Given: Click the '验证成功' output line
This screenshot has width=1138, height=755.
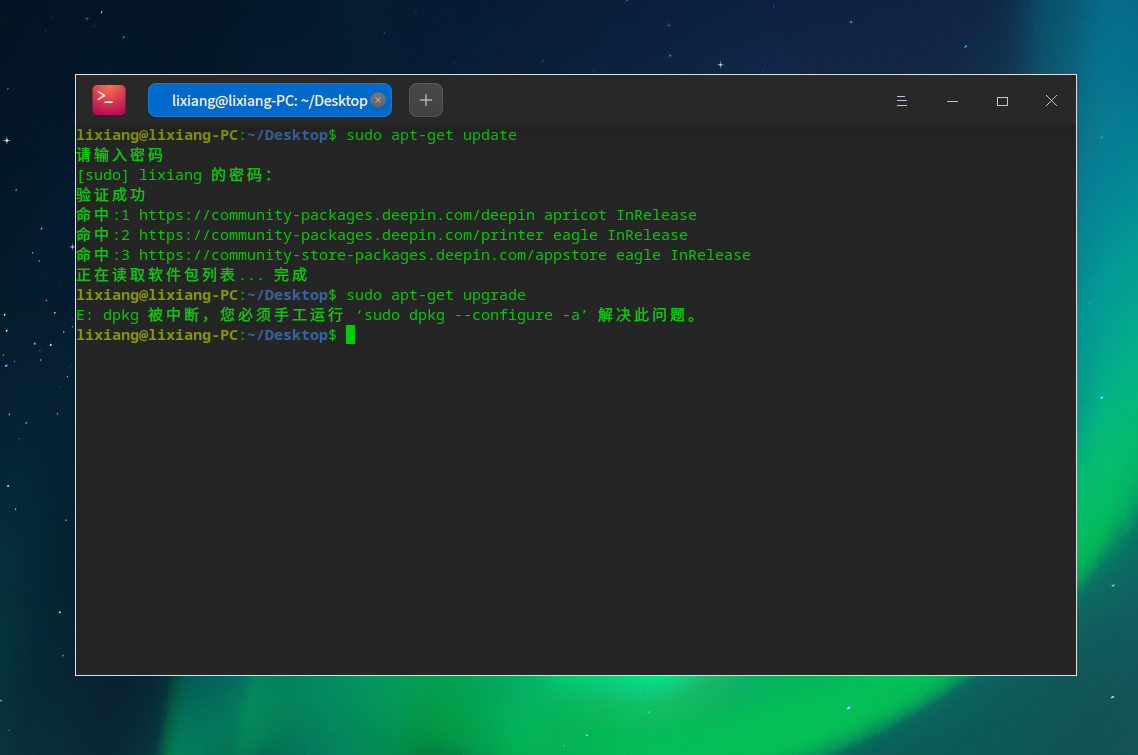Looking at the screenshot, I should [x=111, y=195].
